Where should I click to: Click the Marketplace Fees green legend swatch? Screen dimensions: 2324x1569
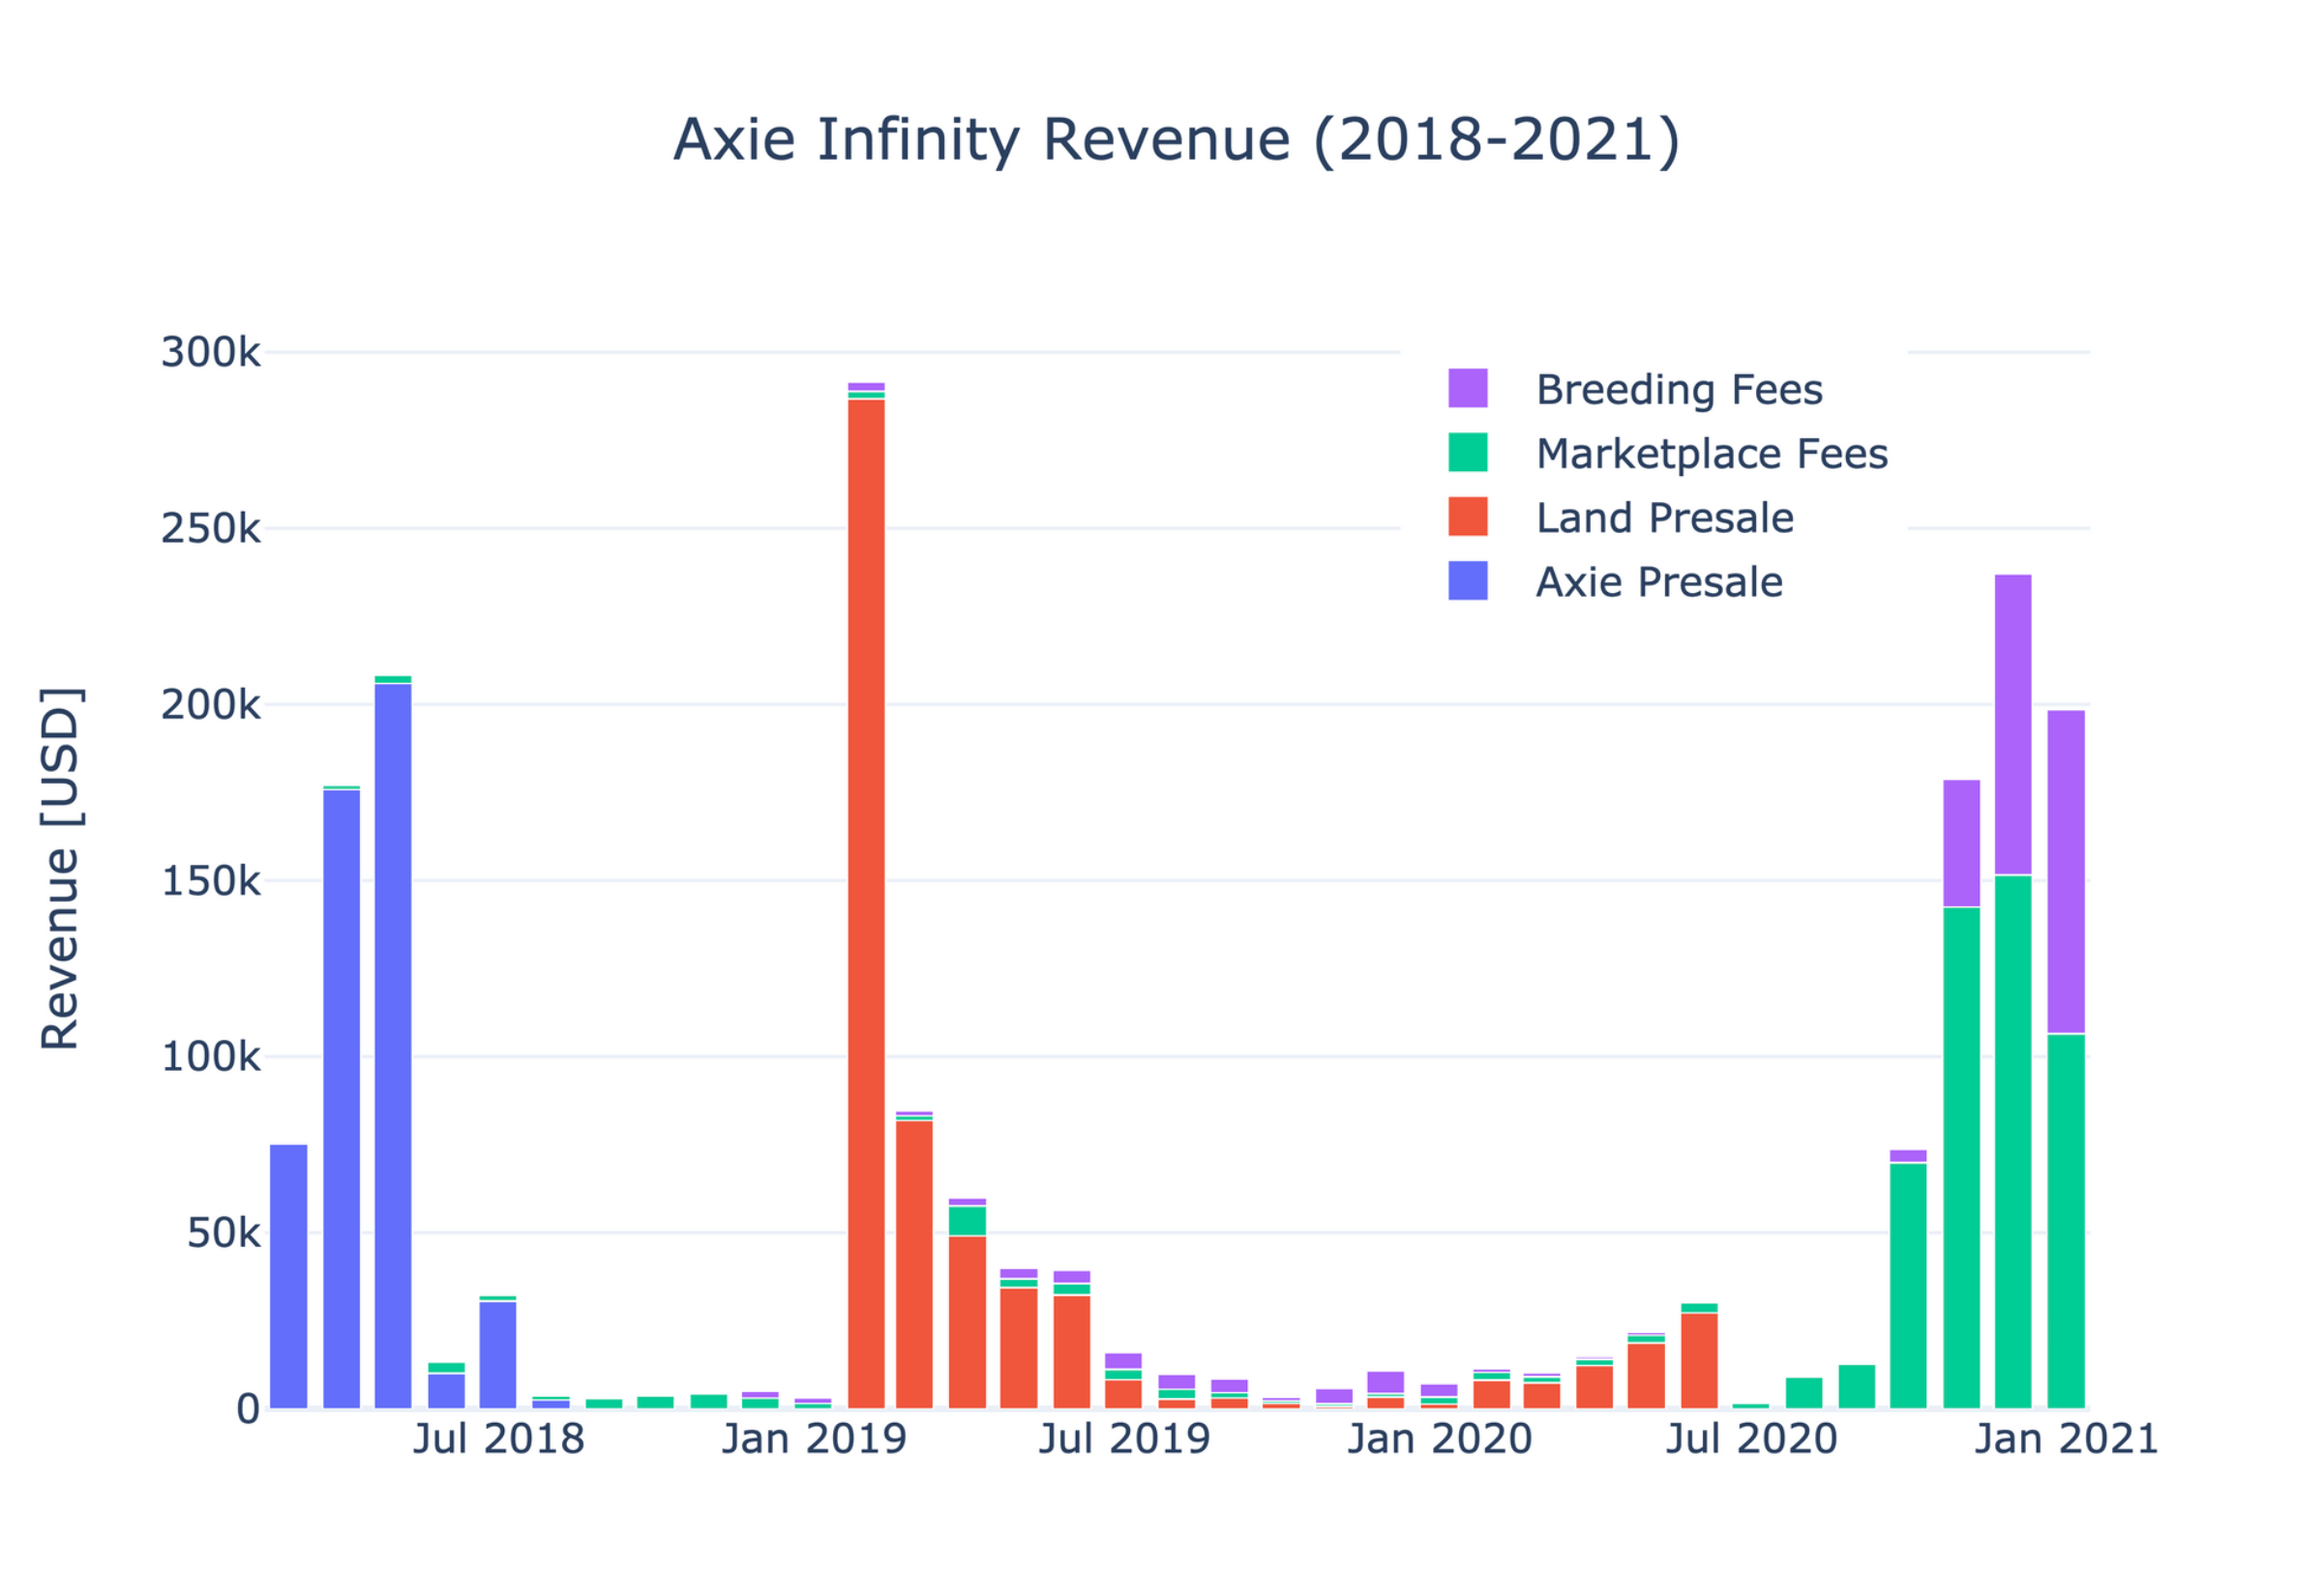(x=1467, y=452)
